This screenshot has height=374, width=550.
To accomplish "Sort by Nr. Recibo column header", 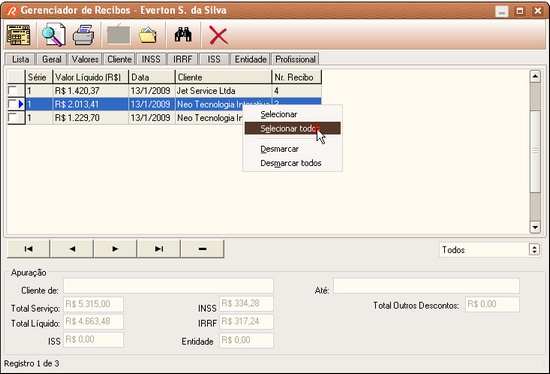I will 296,77.
